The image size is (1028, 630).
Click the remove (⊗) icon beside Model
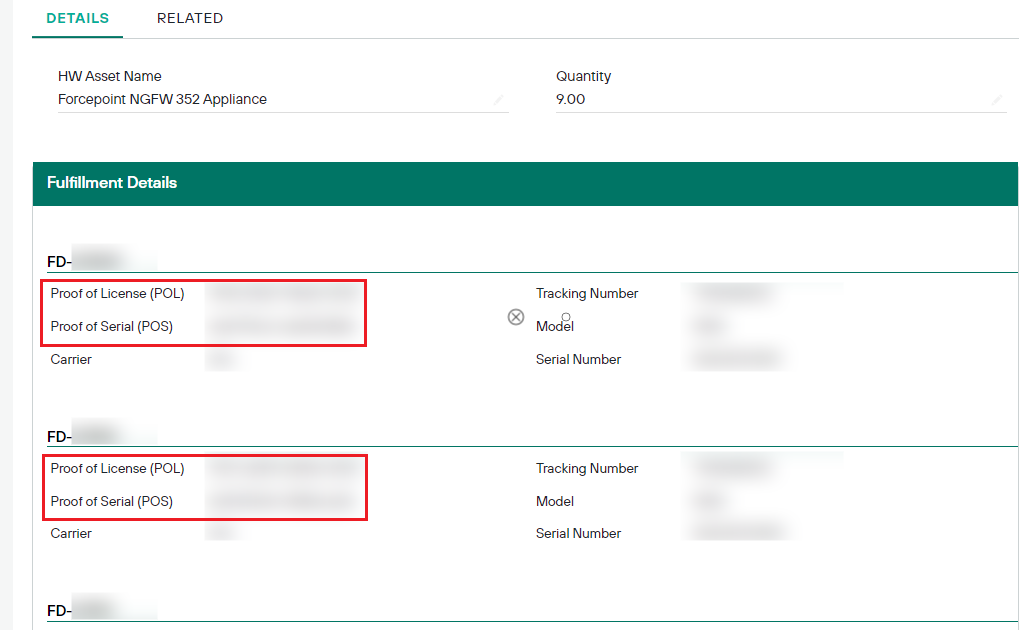(x=516, y=317)
